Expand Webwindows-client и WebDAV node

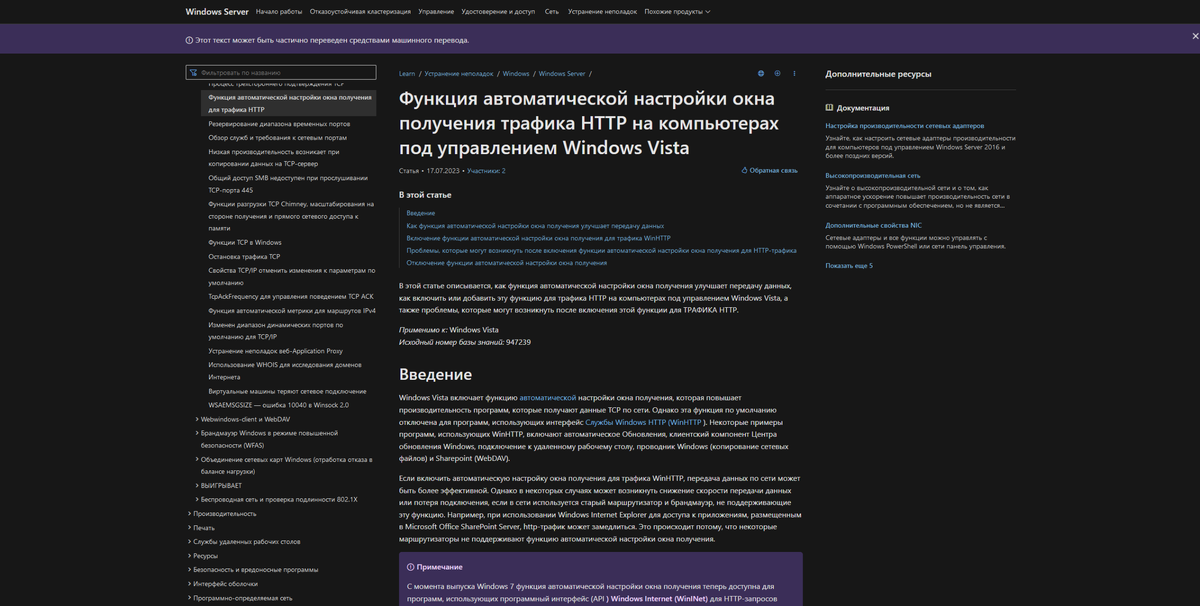[197, 419]
